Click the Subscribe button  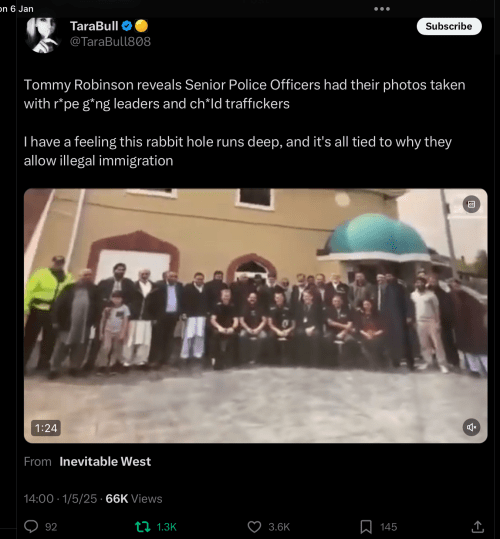pyautogui.click(x=449, y=26)
